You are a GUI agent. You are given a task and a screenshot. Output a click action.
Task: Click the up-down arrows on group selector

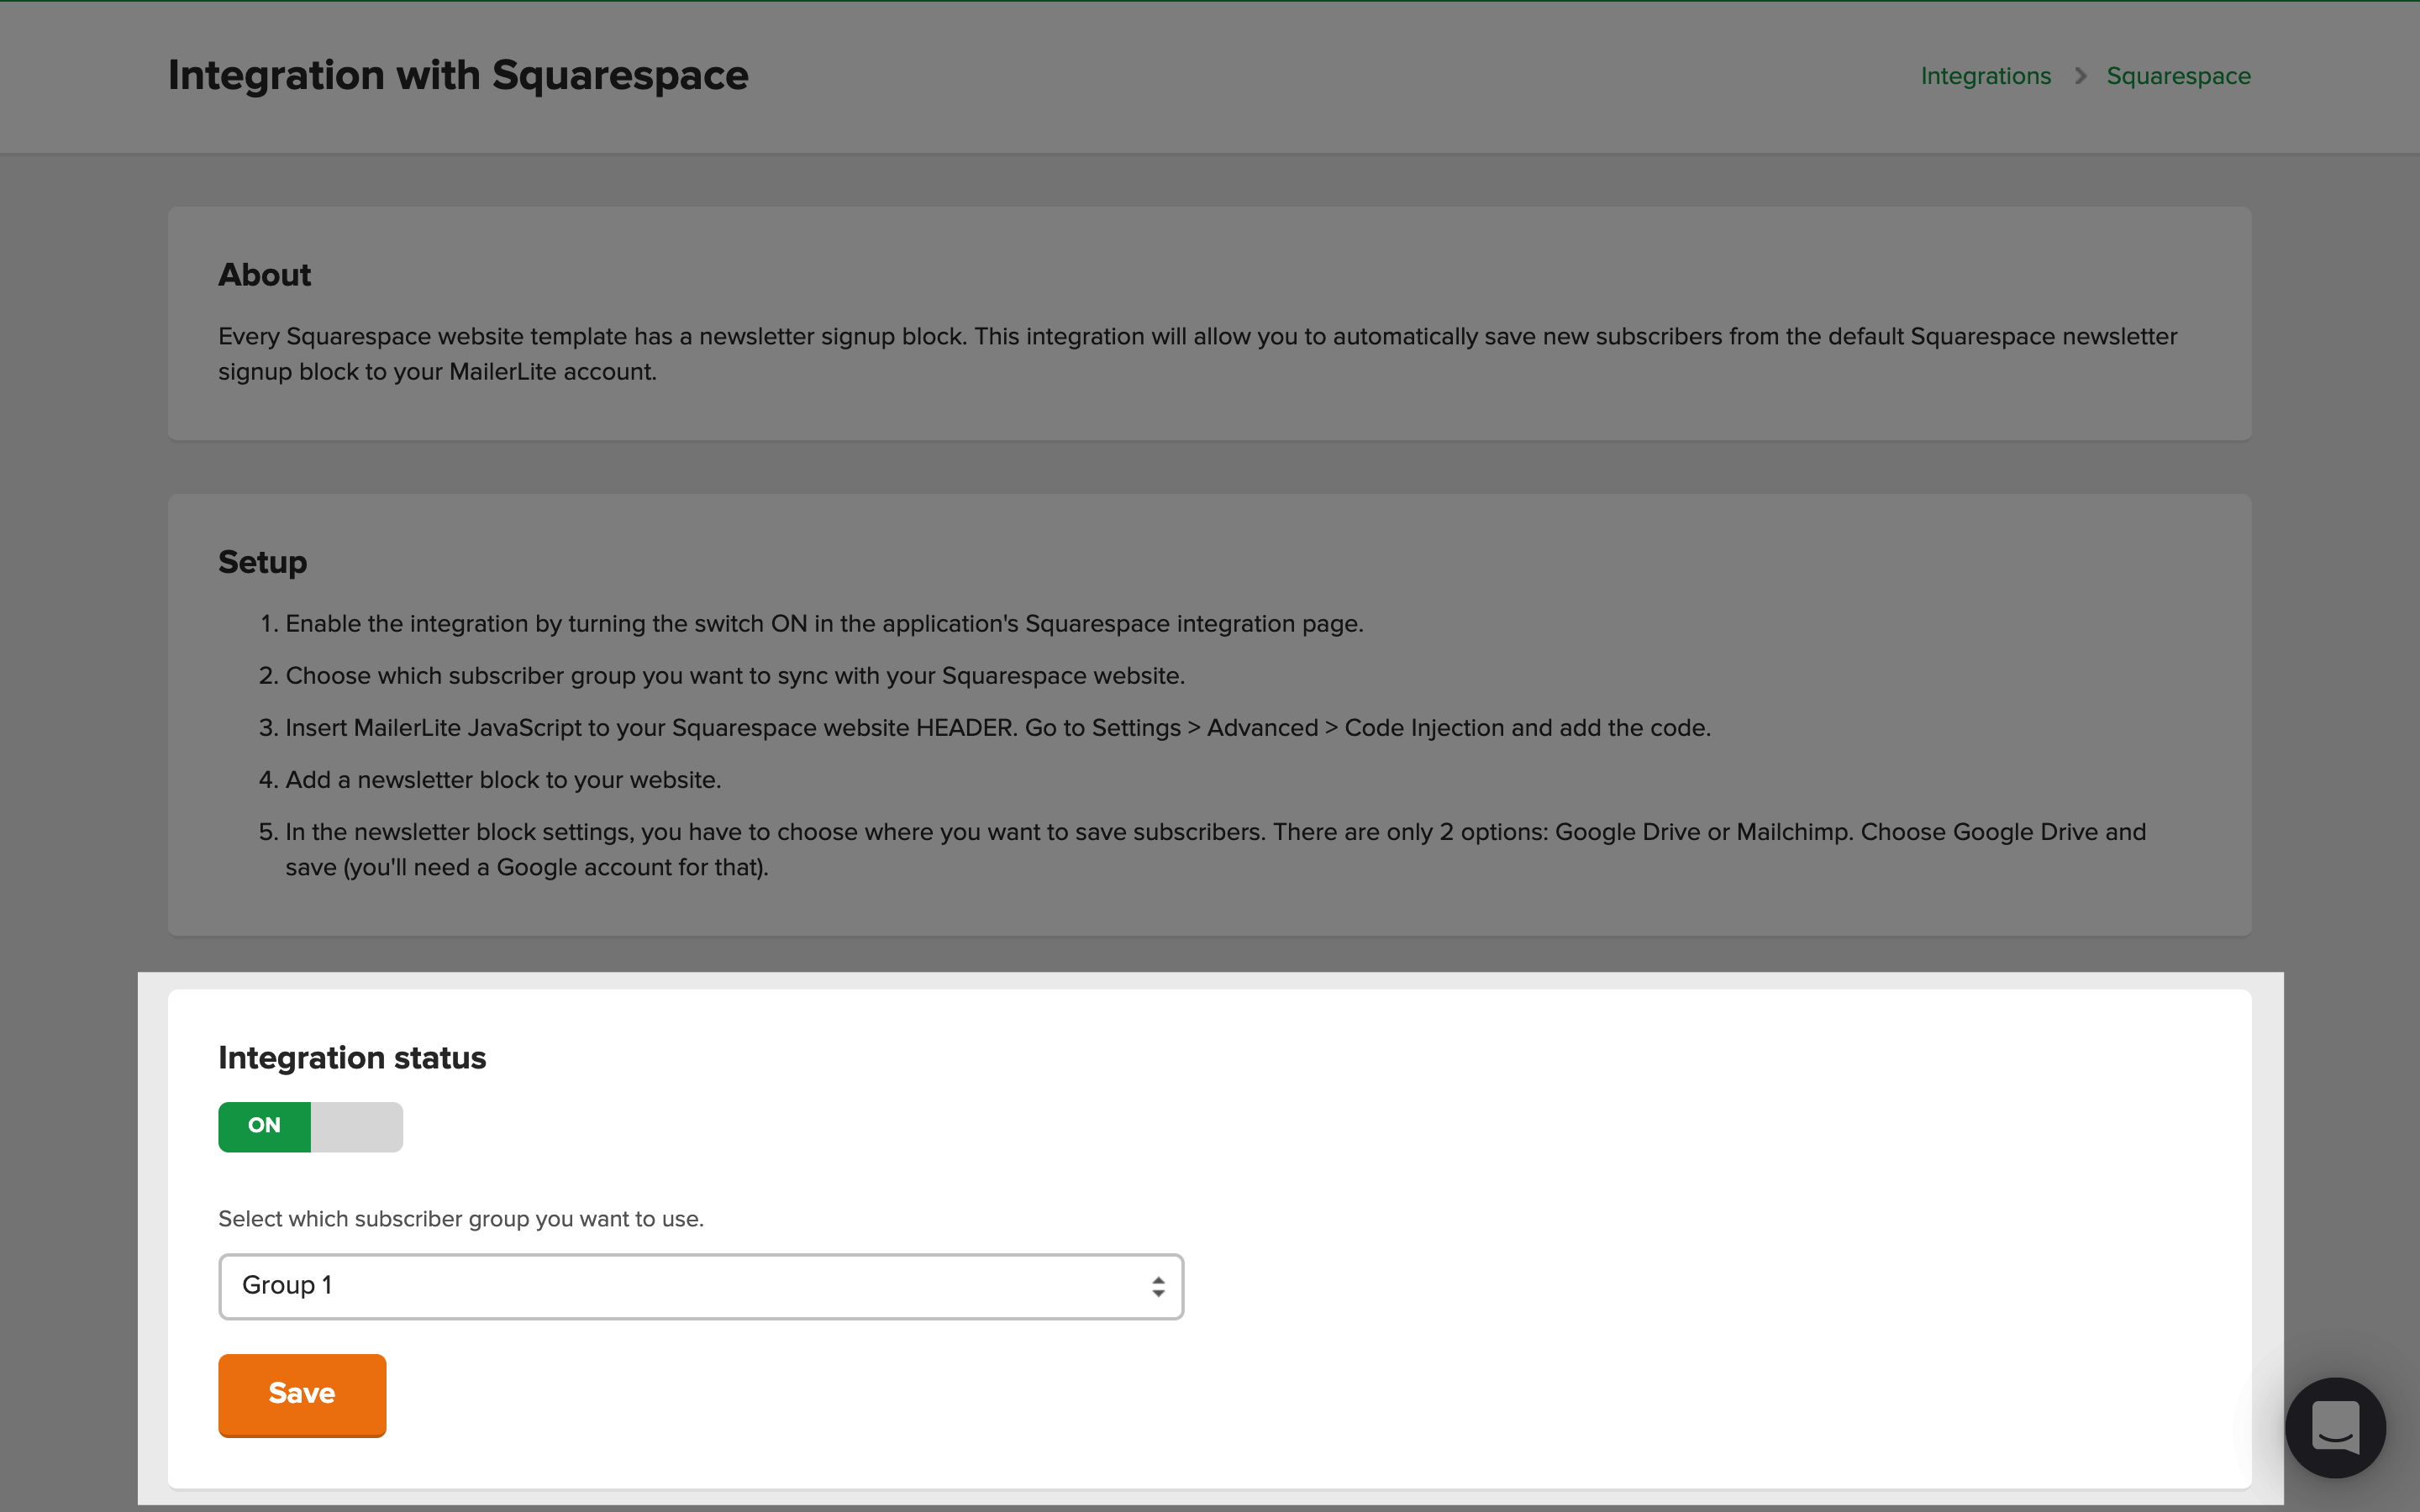coord(1157,1286)
